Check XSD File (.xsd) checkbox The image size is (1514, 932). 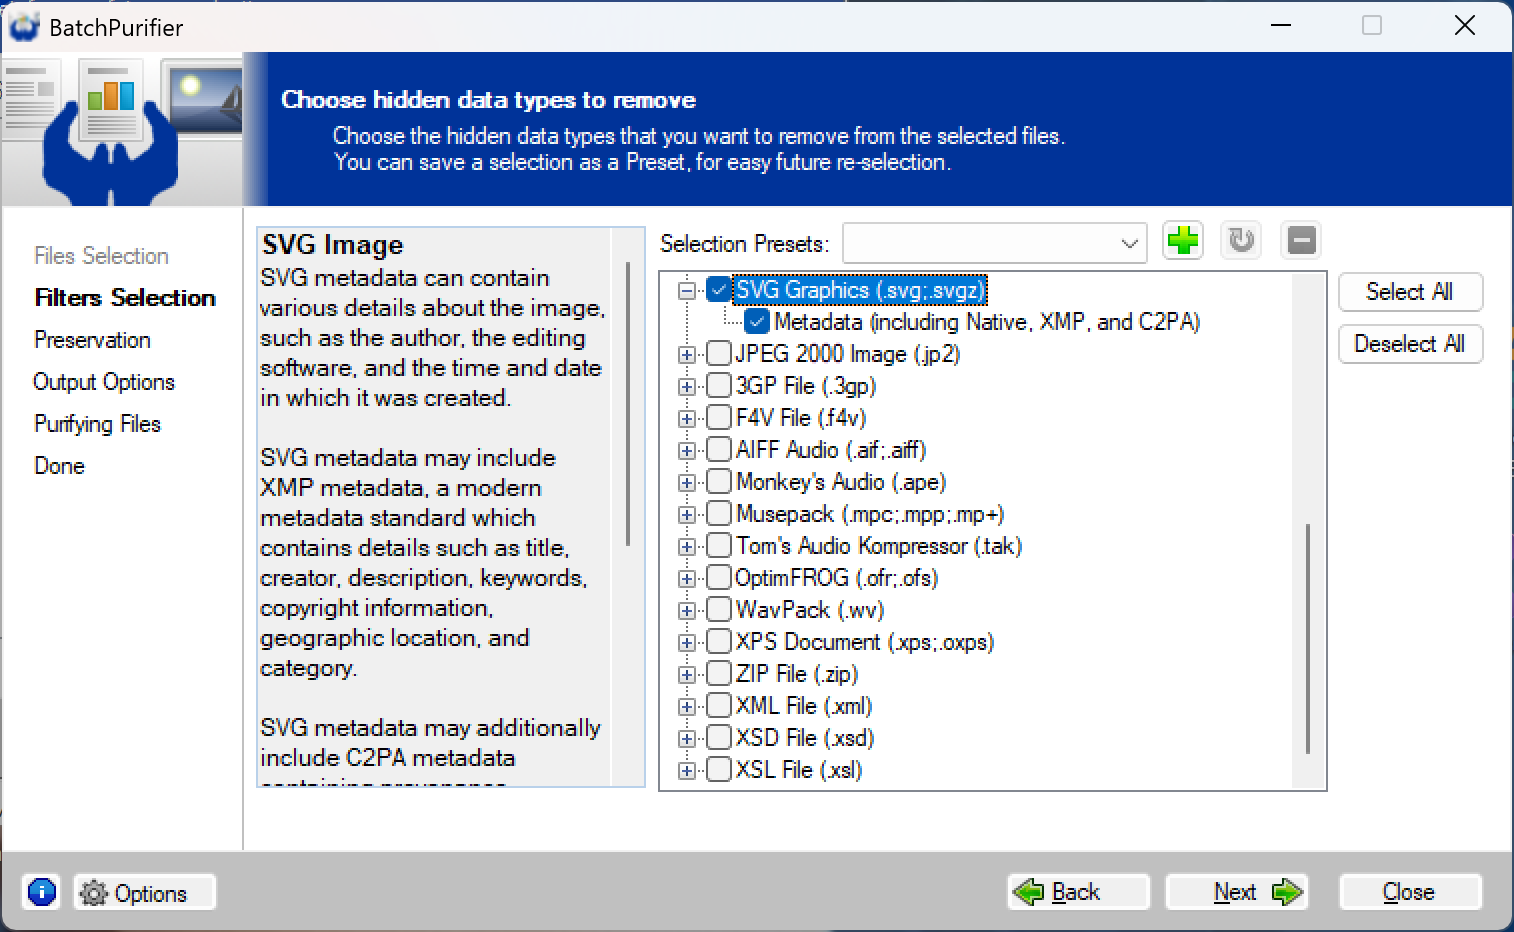click(718, 738)
